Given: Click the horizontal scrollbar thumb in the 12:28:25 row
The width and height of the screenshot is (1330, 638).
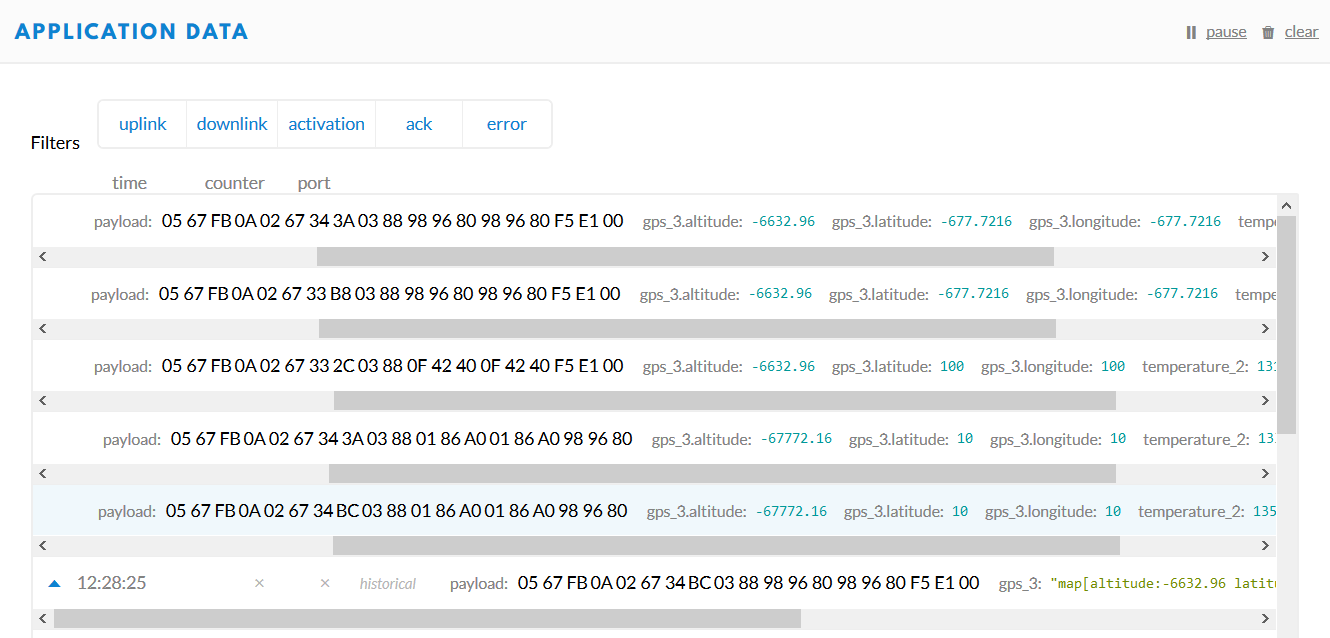Looking at the screenshot, I should [427, 619].
